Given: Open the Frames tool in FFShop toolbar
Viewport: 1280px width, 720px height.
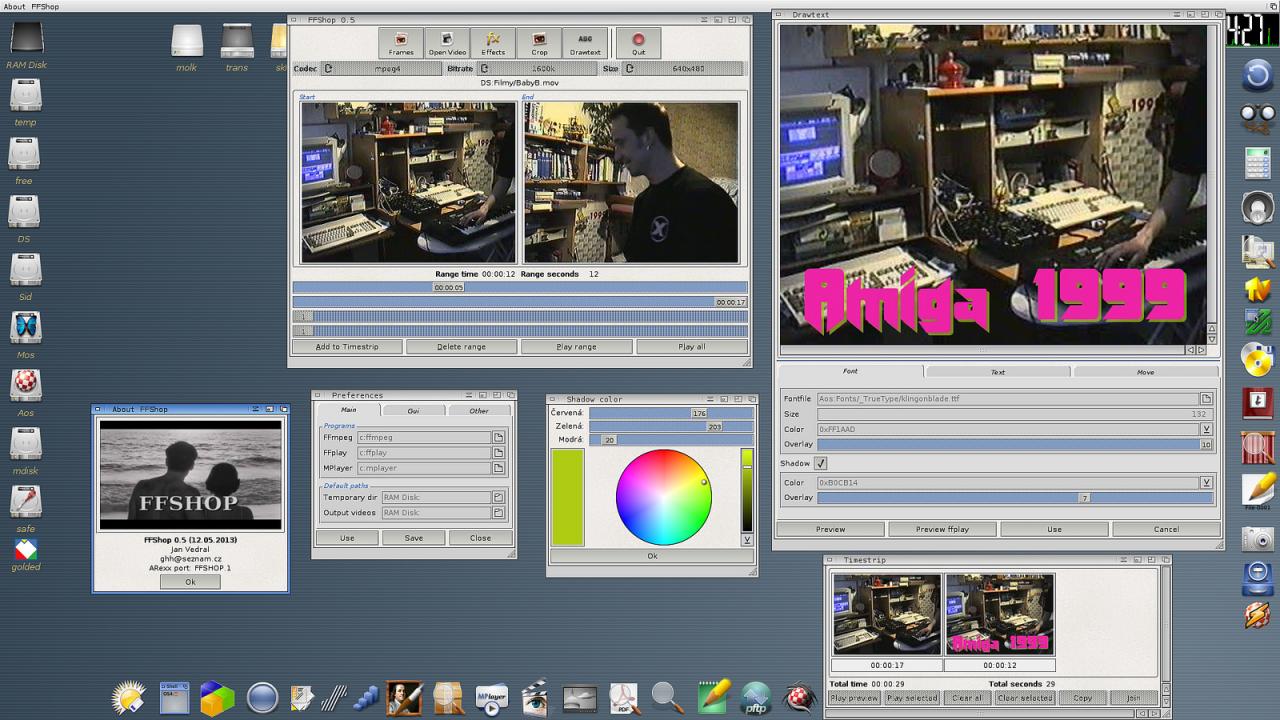Looking at the screenshot, I should coord(401,43).
